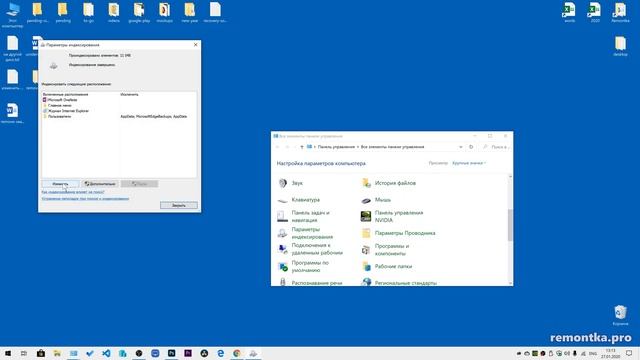Click the Изменить button in indexing dialog
The height and width of the screenshot is (360, 640).
tap(60, 184)
